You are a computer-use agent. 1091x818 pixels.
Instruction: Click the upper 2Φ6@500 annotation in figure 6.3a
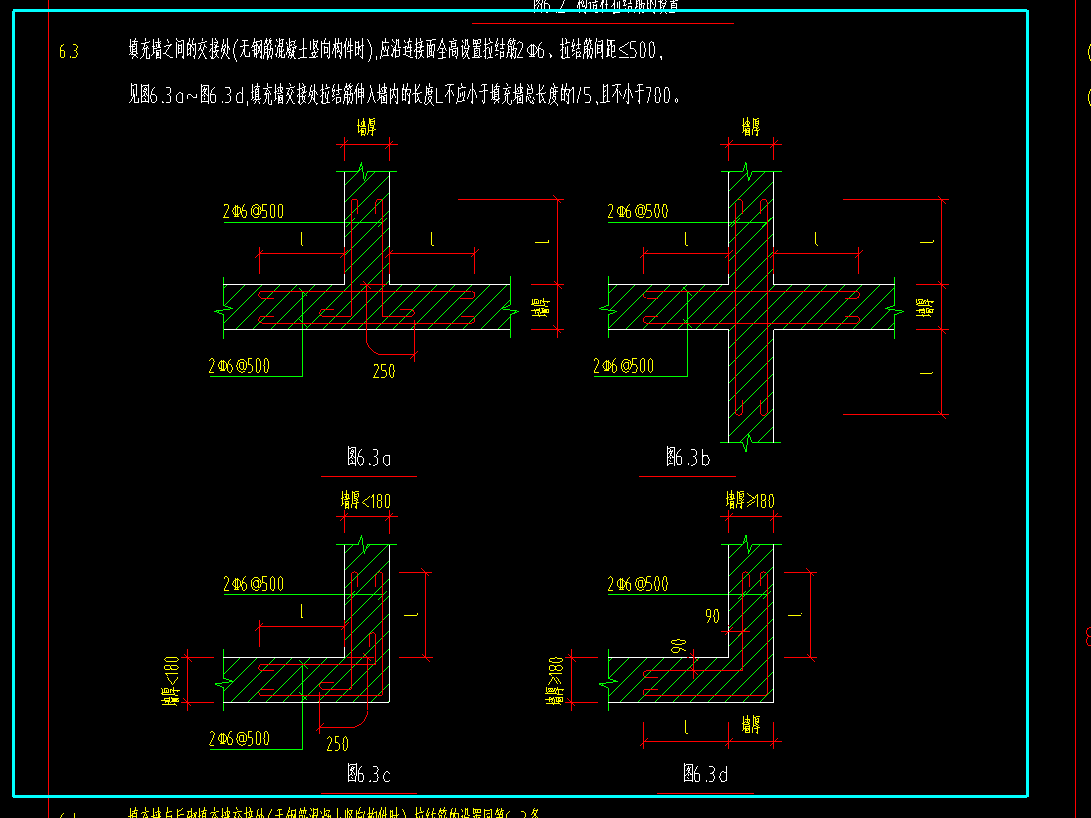pos(253,211)
